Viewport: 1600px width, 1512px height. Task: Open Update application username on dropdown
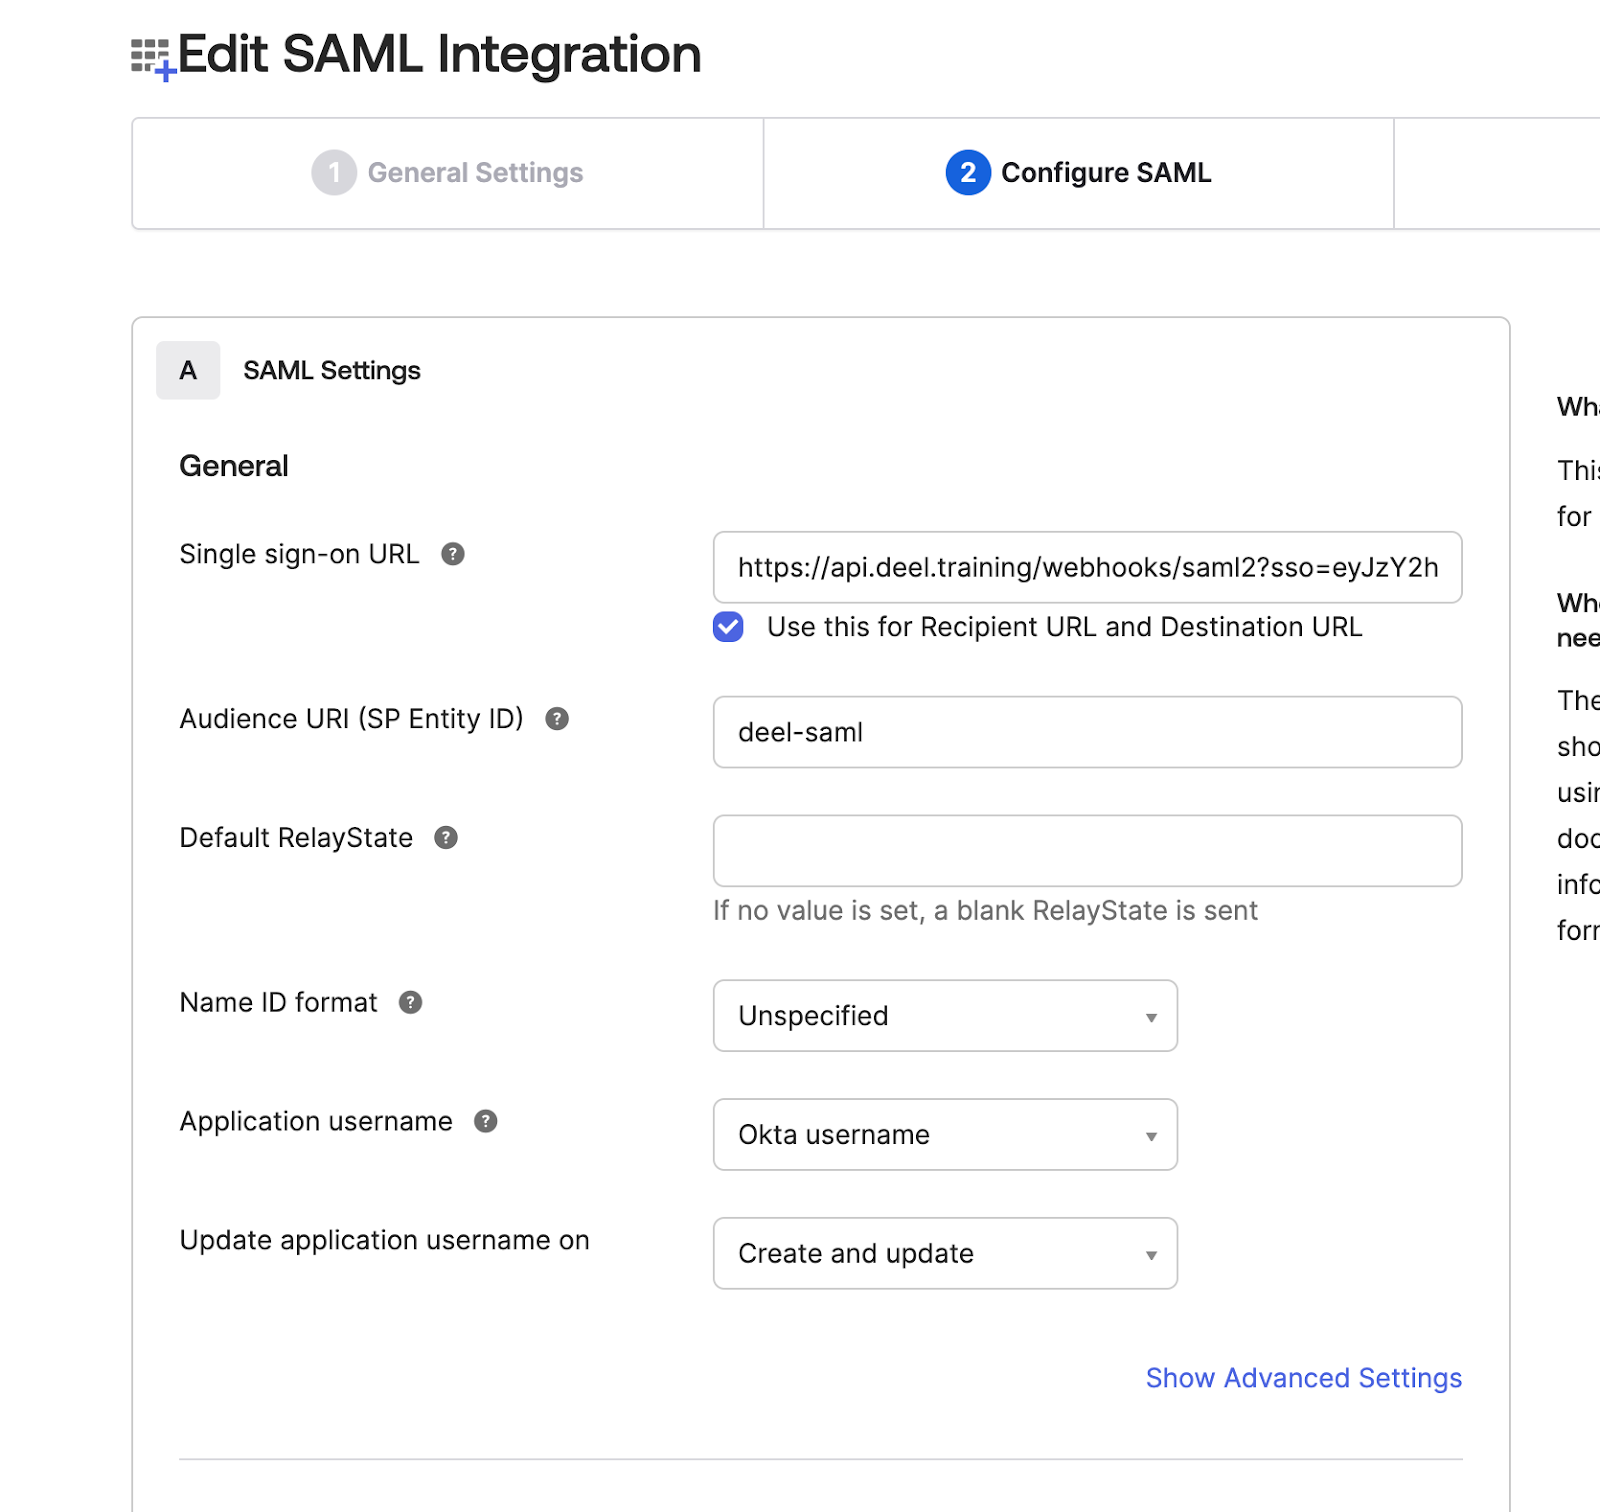945,1253
